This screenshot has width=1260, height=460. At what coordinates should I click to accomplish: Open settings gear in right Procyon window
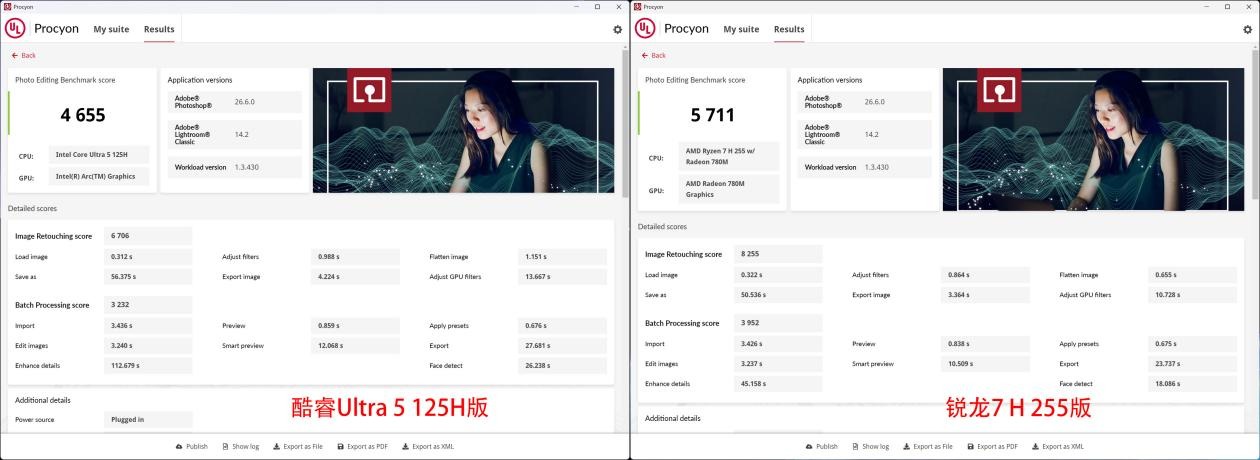[x=1247, y=29]
